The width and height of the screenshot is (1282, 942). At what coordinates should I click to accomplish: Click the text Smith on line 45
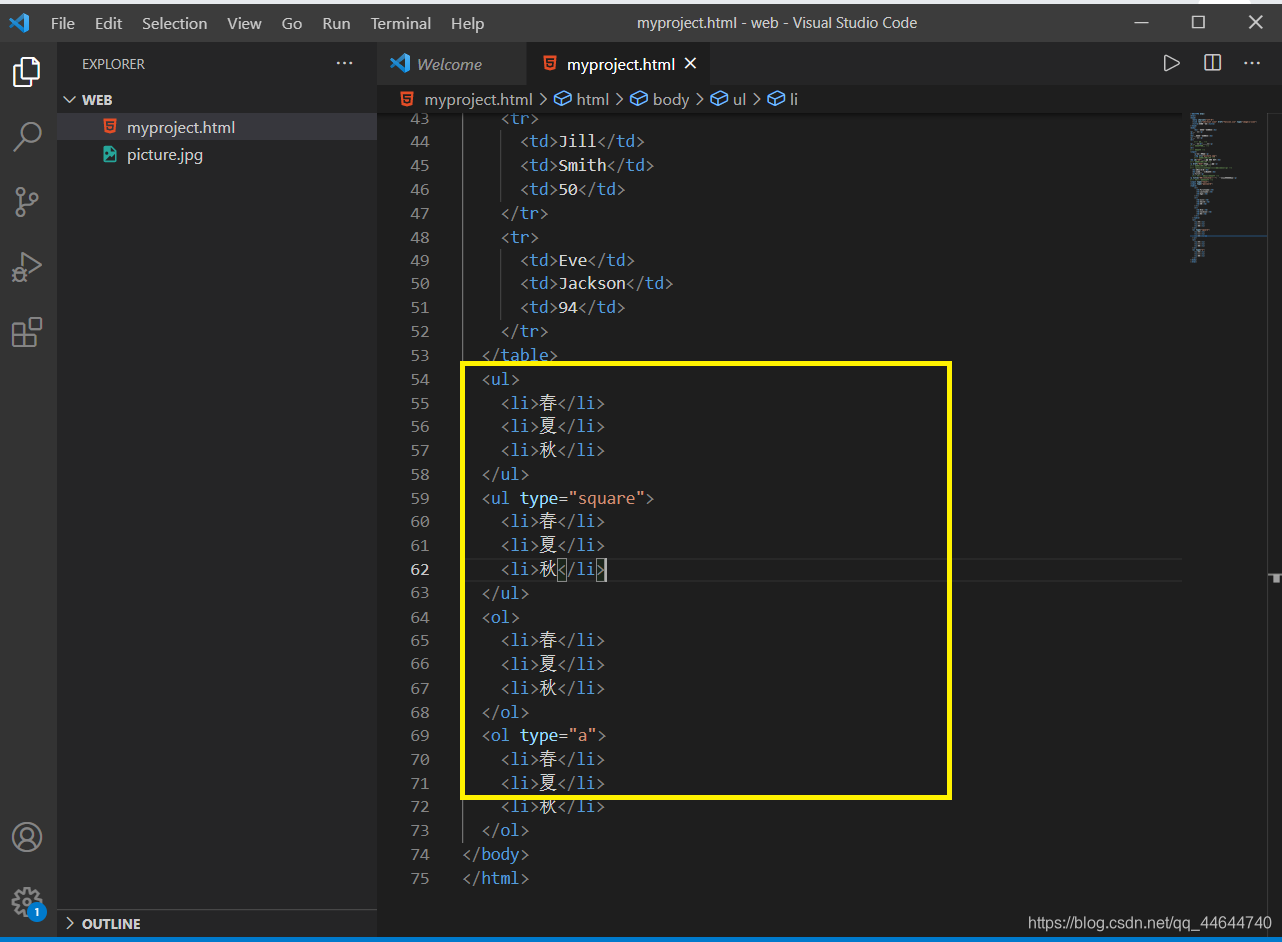pos(583,165)
